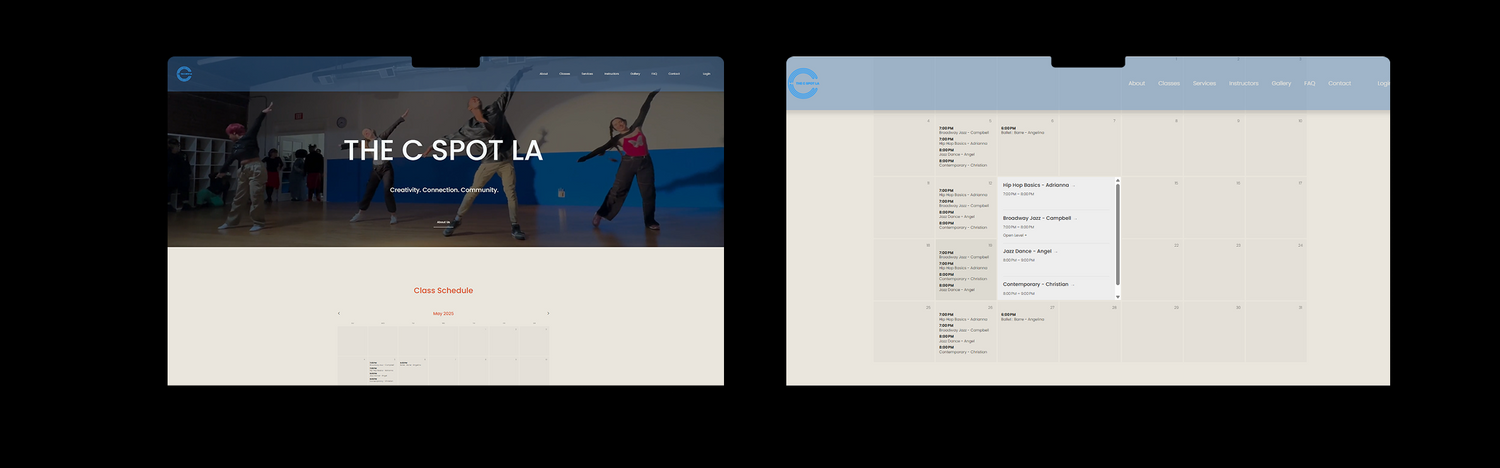This screenshot has width=1500, height=468.
Task: Click the popup scrollbar up arrow
Action: (1118, 180)
